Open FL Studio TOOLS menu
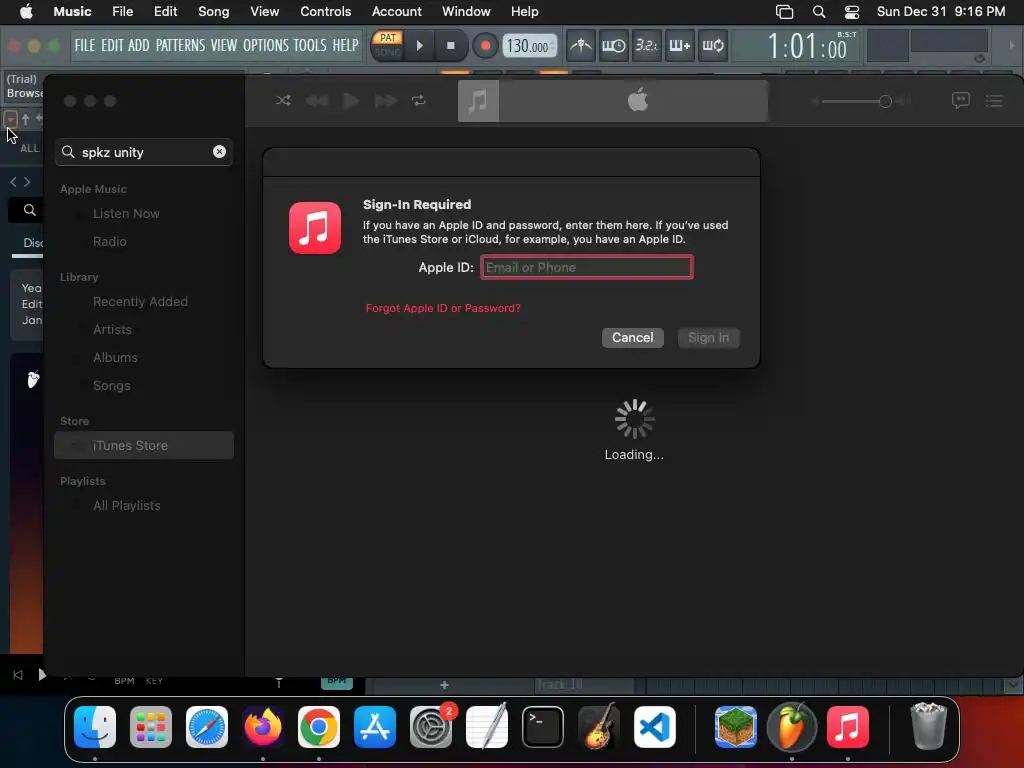Image resolution: width=1024 pixels, height=768 pixels. pos(310,45)
